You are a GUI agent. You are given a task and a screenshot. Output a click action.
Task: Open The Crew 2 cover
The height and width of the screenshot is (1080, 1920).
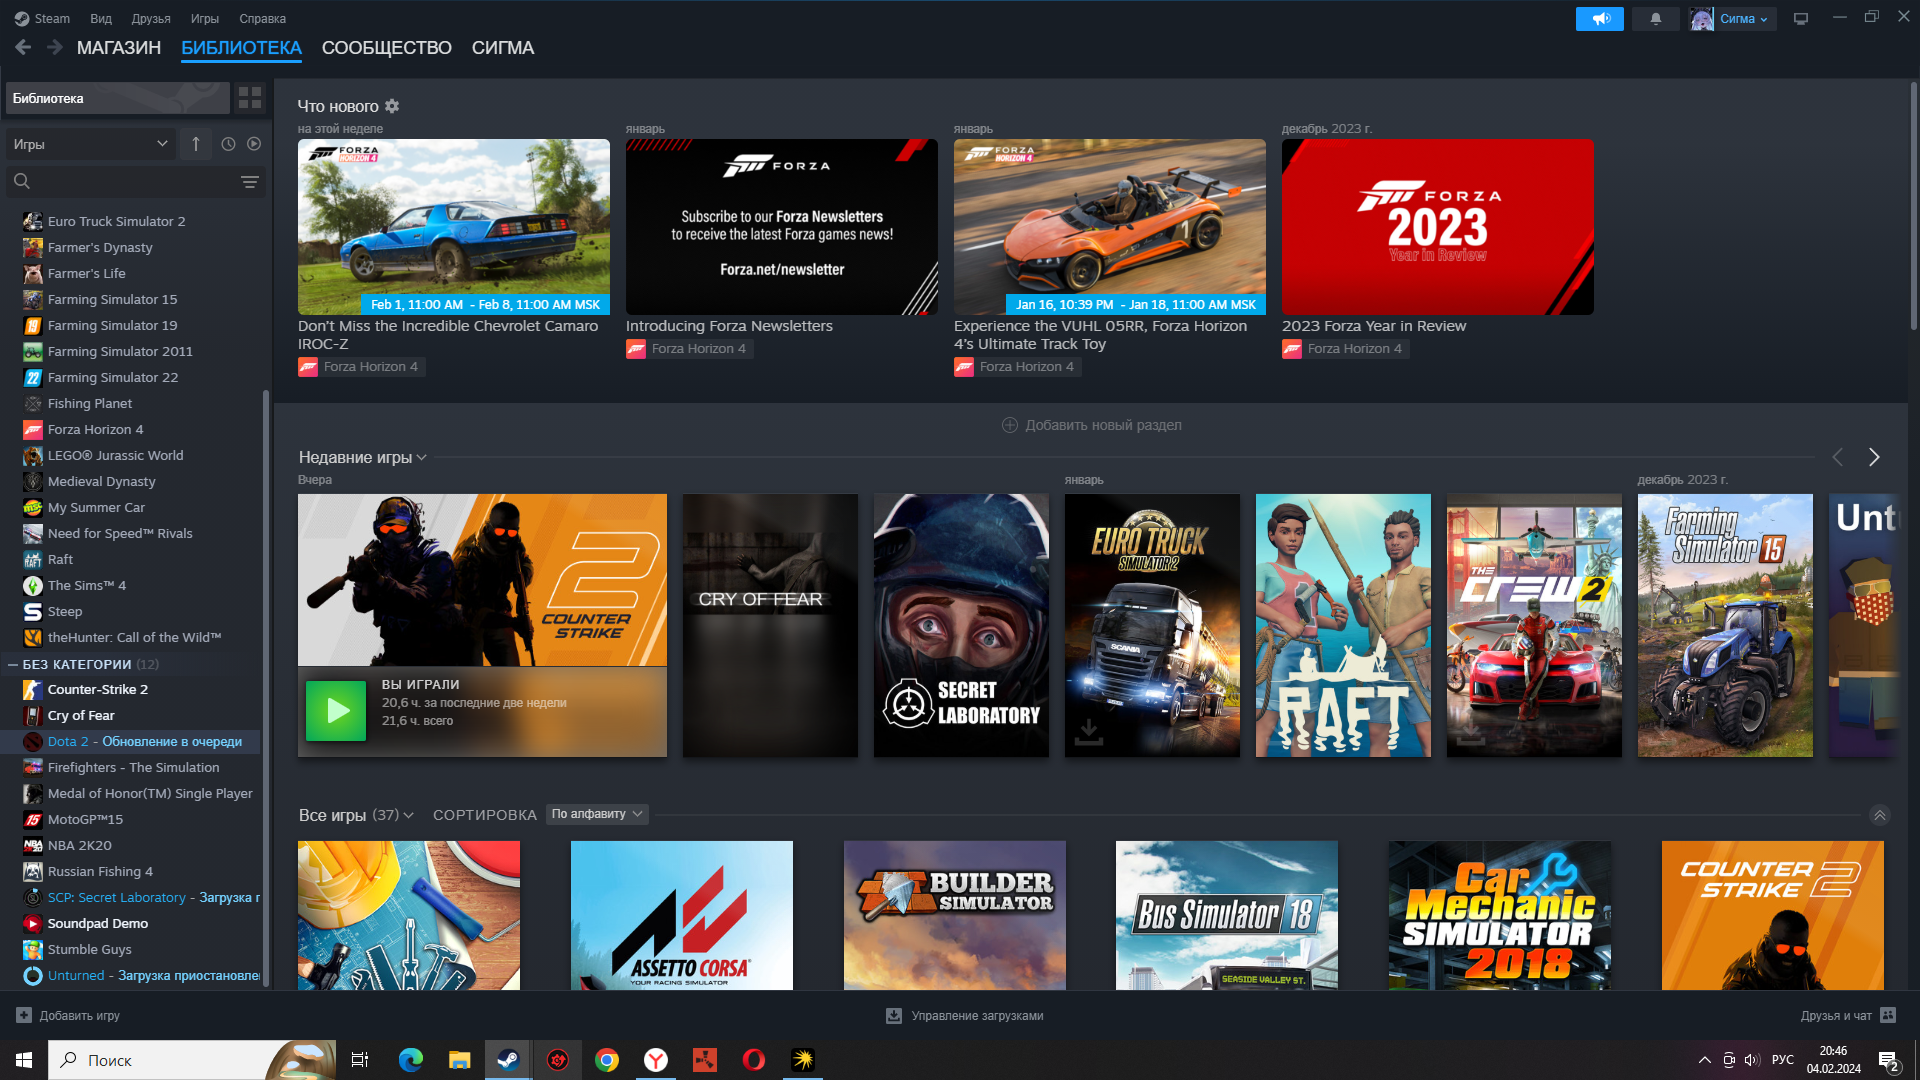pyautogui.click(x=1534, y=625)
